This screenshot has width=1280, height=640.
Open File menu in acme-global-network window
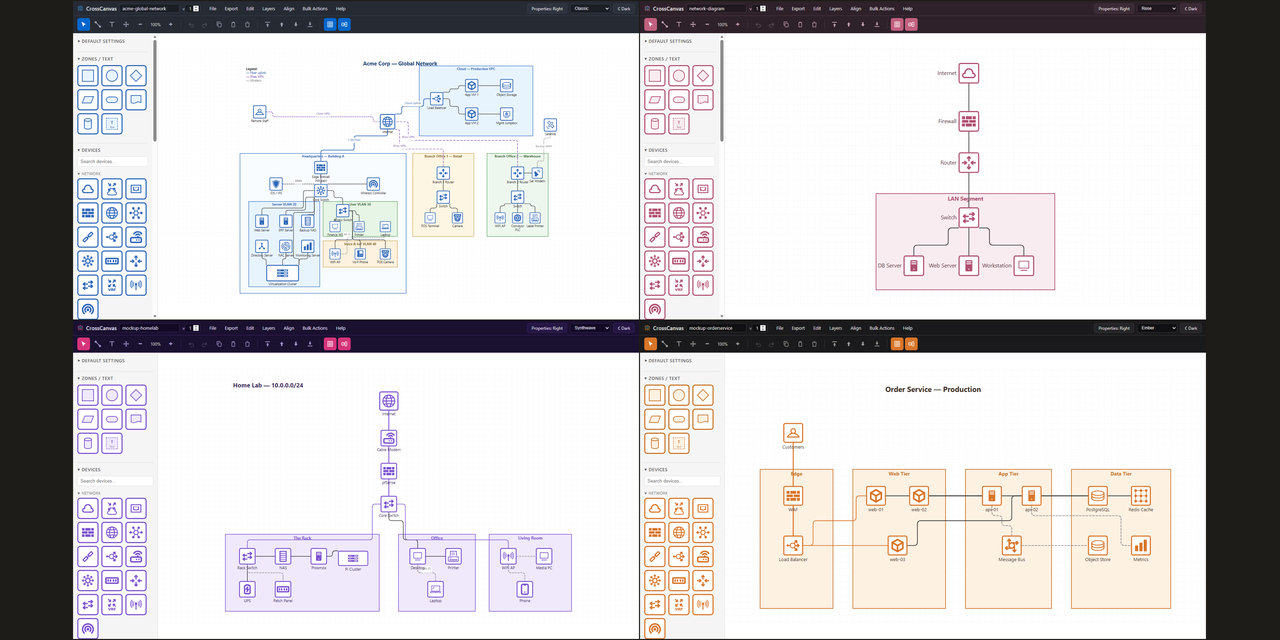tap(213, 8)
